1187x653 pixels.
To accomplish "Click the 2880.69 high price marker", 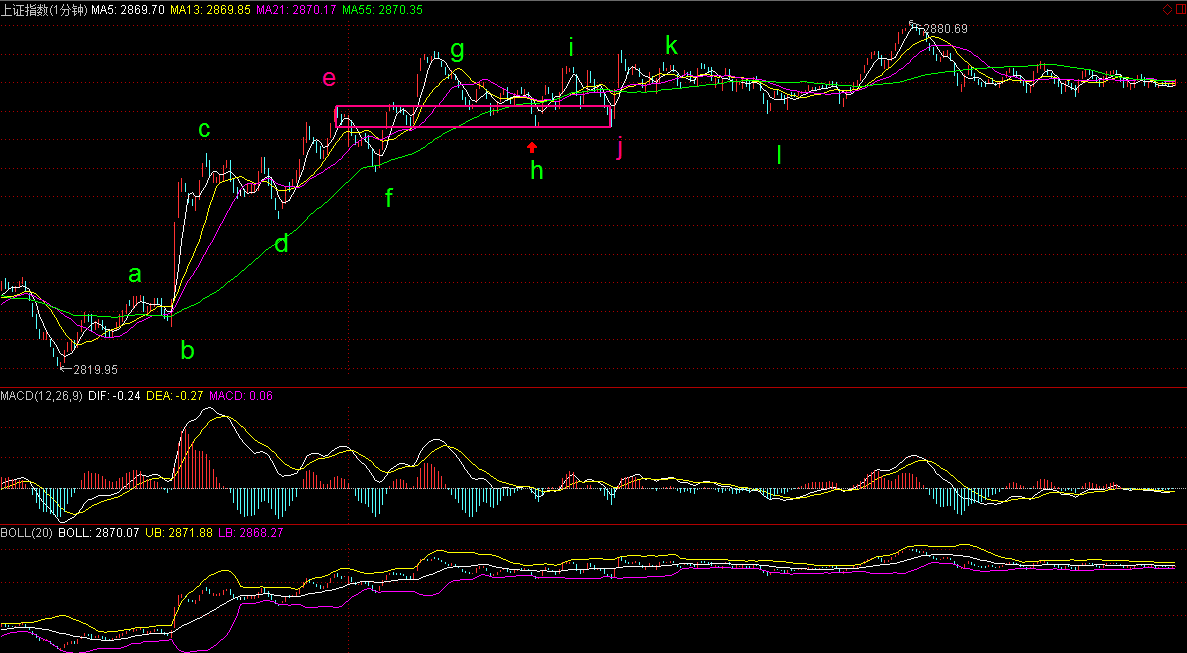I will (945, 30).
